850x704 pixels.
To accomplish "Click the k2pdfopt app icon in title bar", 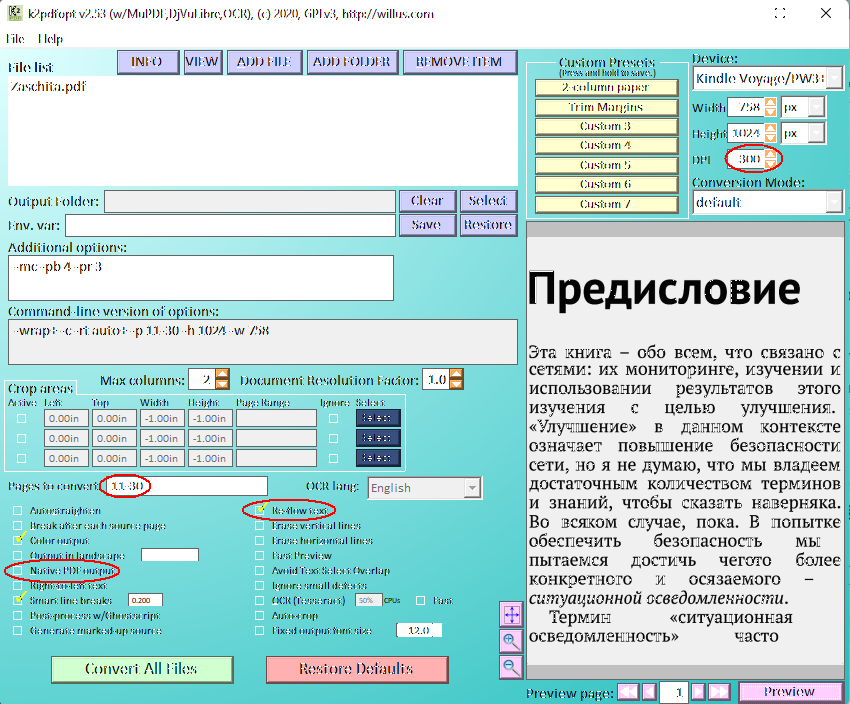I will click(15, 13).
